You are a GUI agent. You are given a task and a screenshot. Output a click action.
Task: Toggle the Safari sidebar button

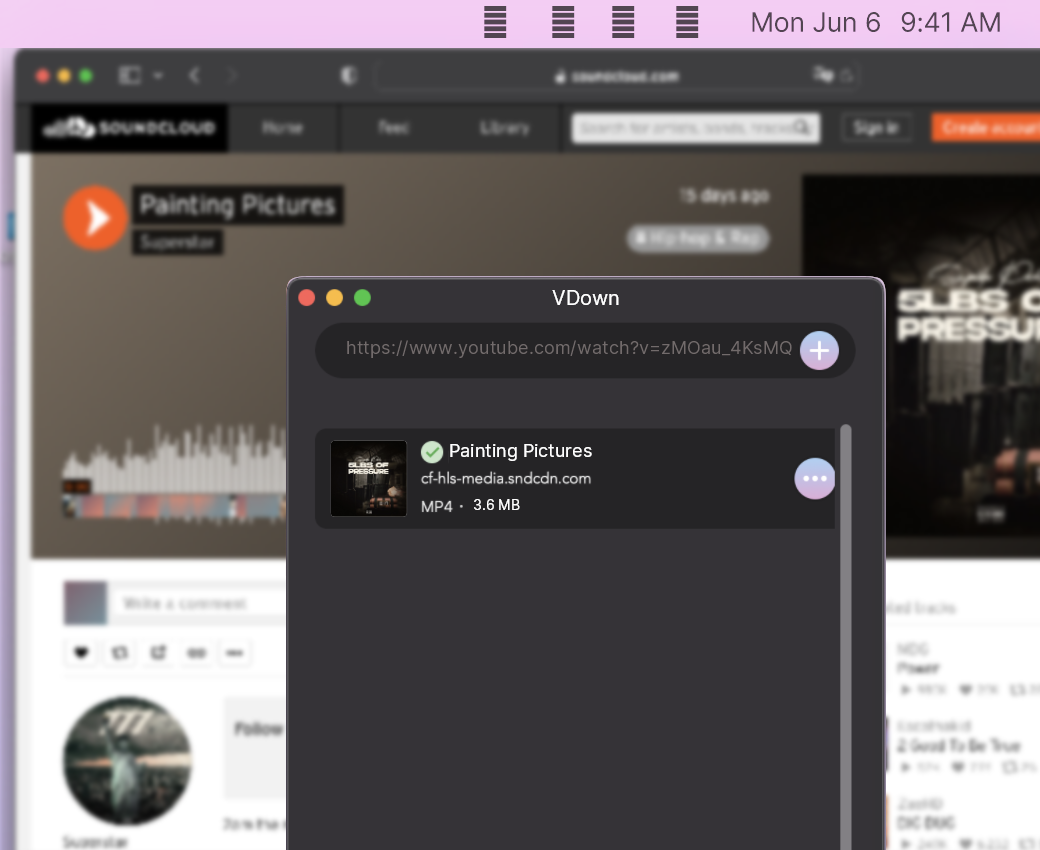pyautogui.click(x=129, y=76)
